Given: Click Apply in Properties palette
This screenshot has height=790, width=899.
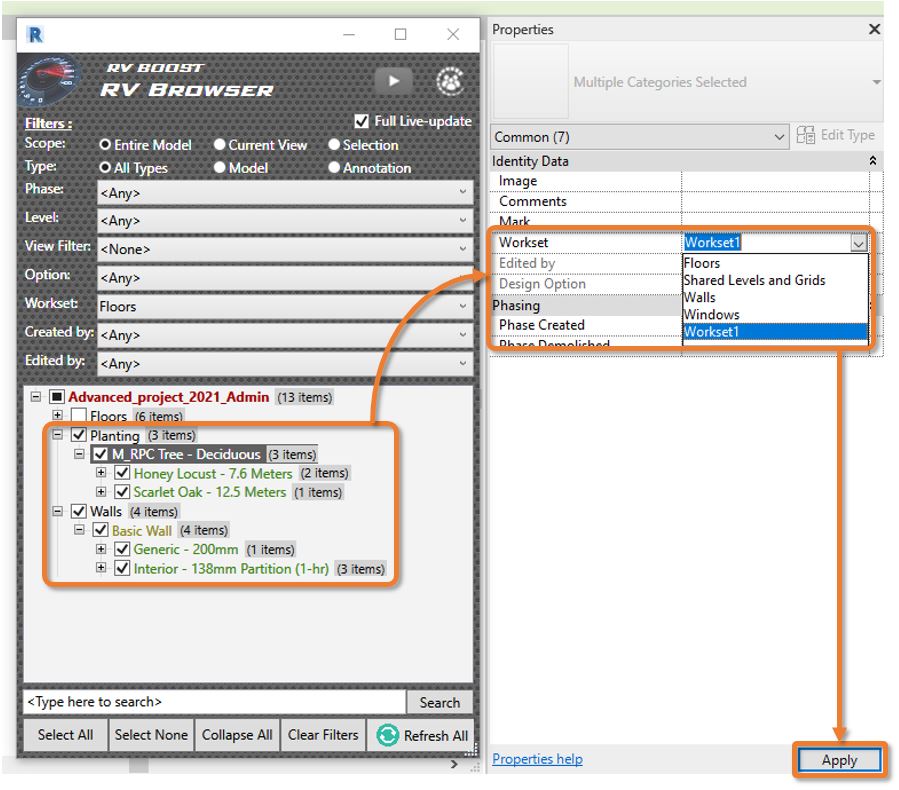Looking at the screenshot, I should coord(839,760).
